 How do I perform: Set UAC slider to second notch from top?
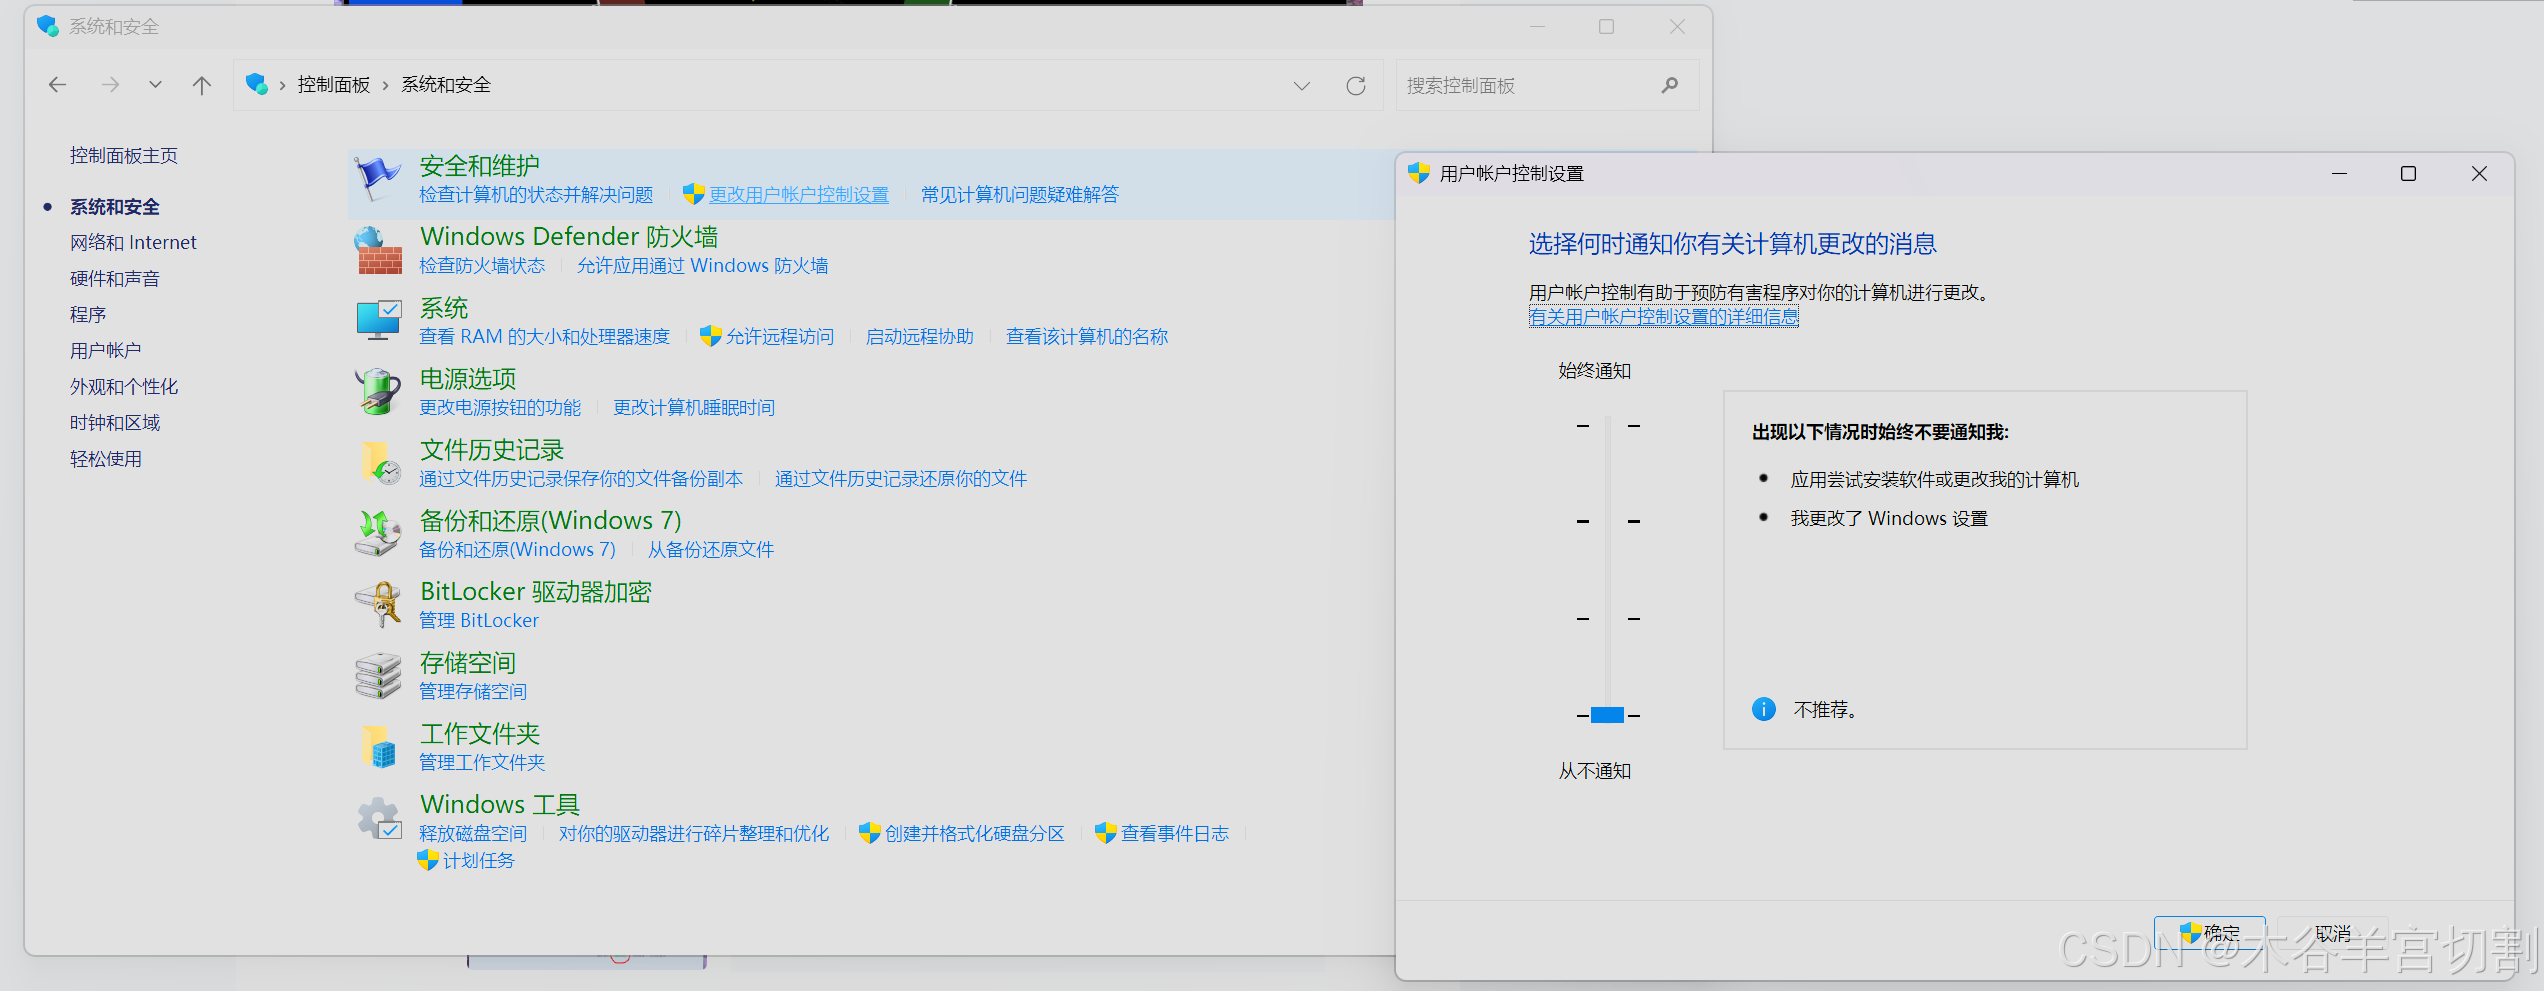1608,521
